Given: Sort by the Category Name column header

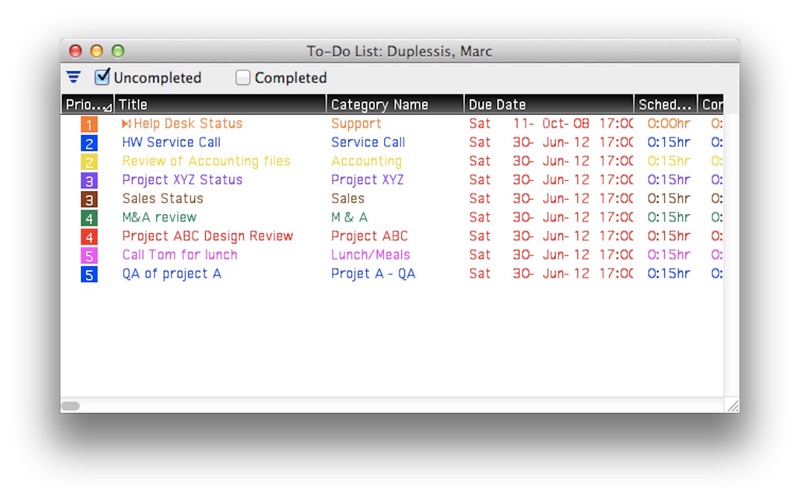Looking at the screenshot, I should coord(395,104).
